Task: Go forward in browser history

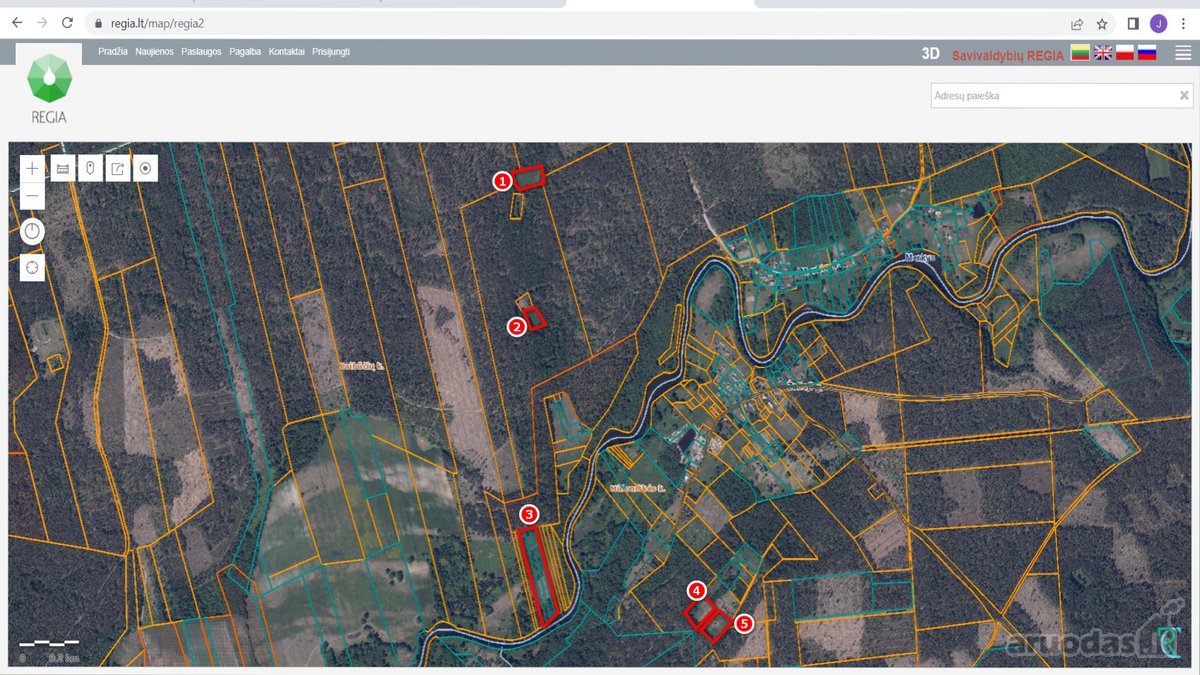Action: 42,22
